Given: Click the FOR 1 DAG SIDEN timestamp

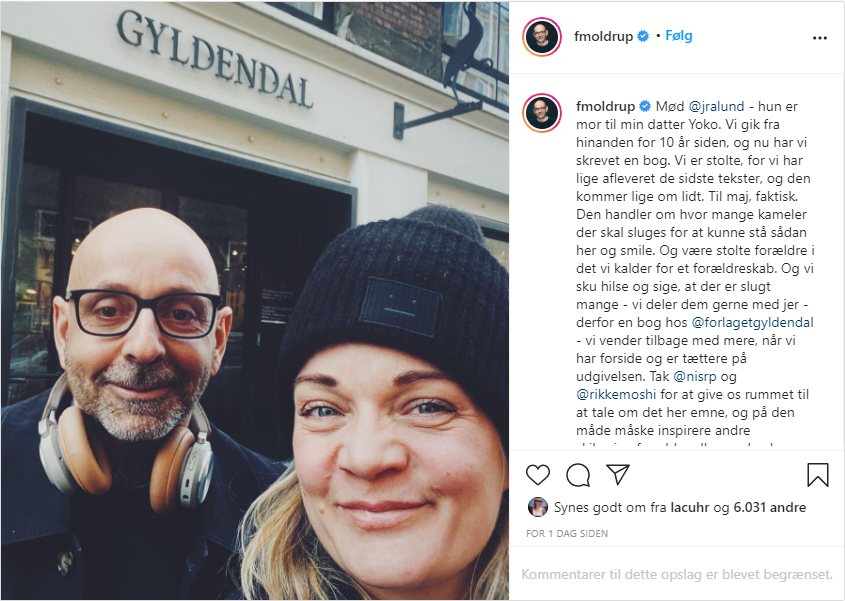Looking at the screenshot, I should pyautogui.click(x=567, y=534).
